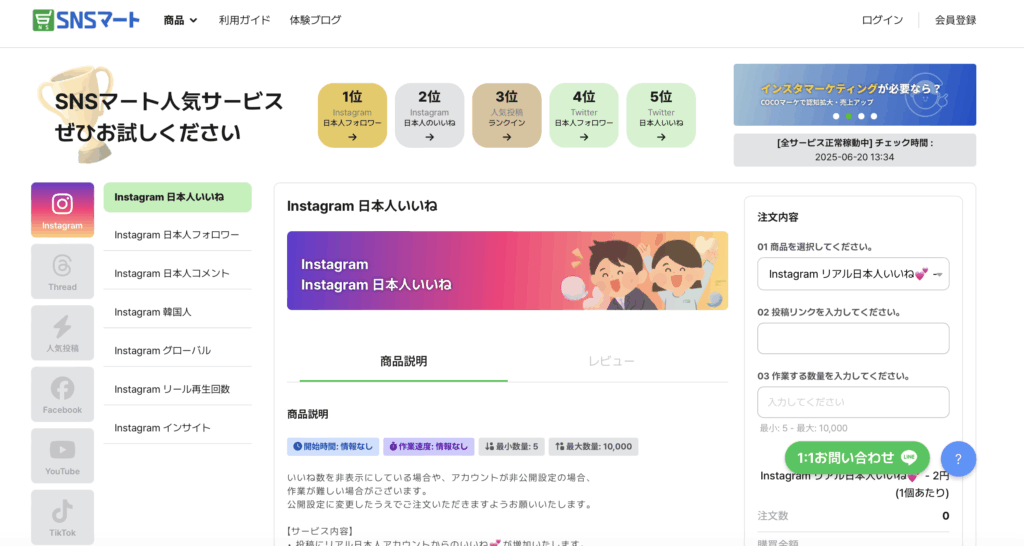
Task: Select Instagram グローバル submenu item
Action: point(178,351)
